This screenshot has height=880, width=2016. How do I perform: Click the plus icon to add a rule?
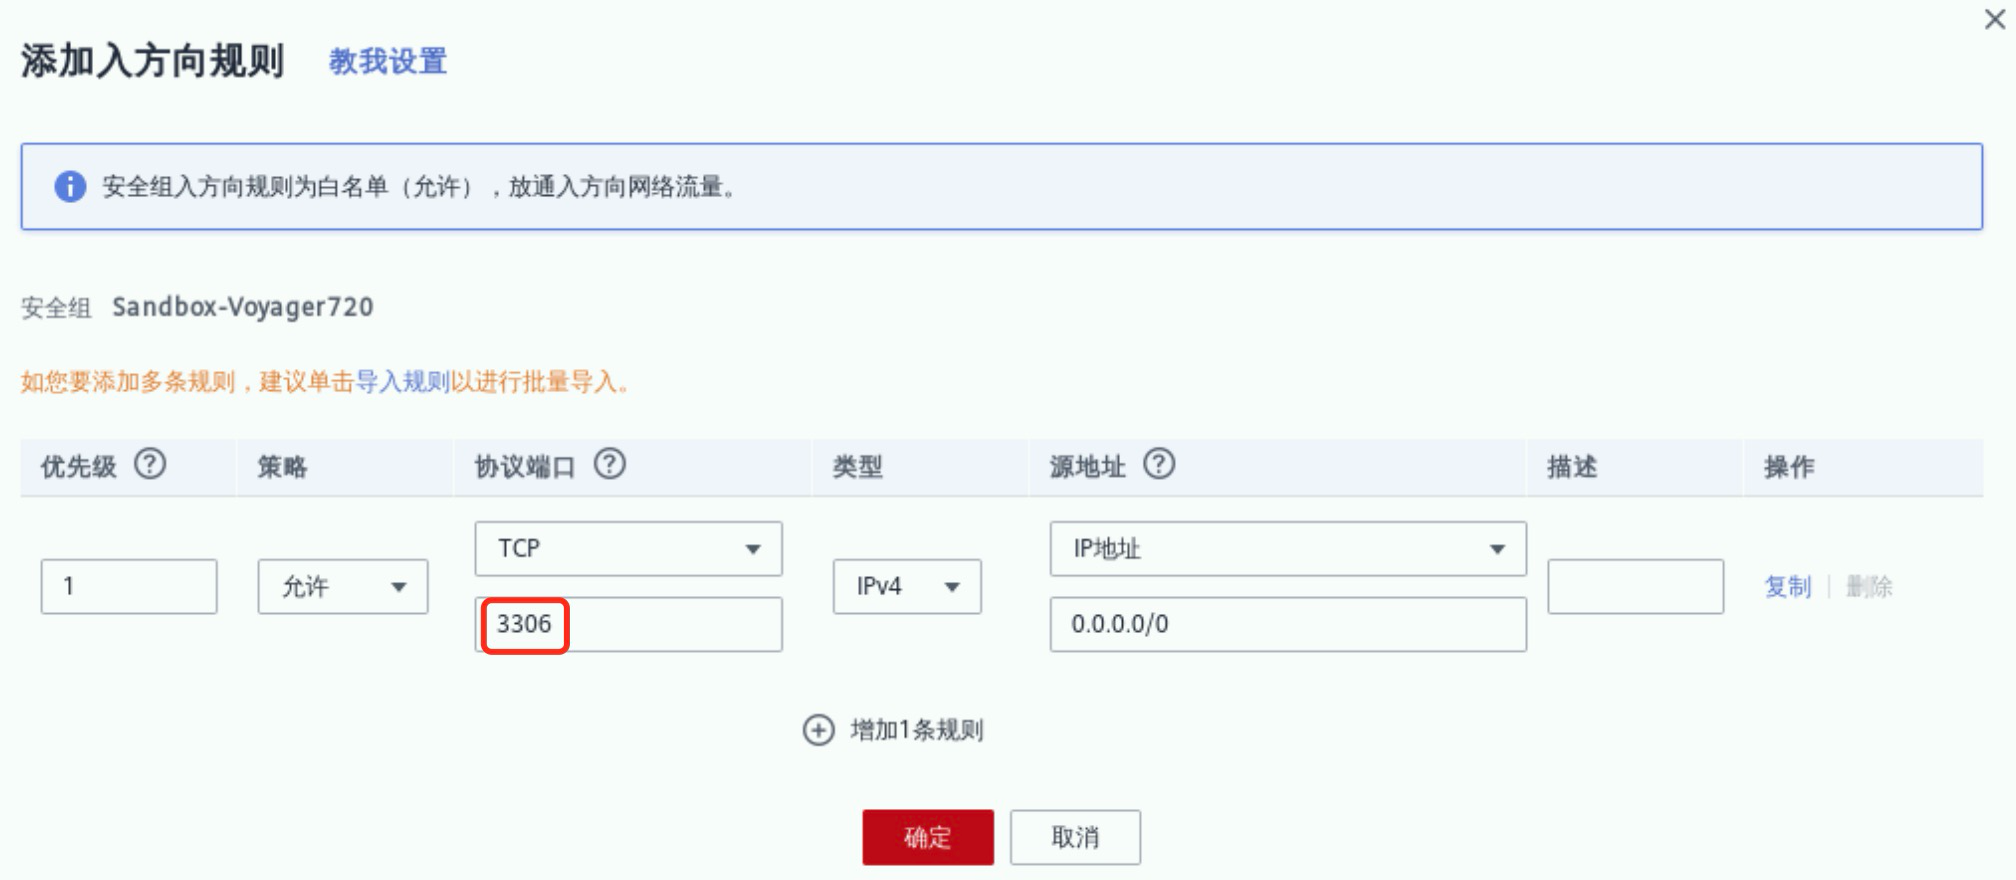coord(818,730)
